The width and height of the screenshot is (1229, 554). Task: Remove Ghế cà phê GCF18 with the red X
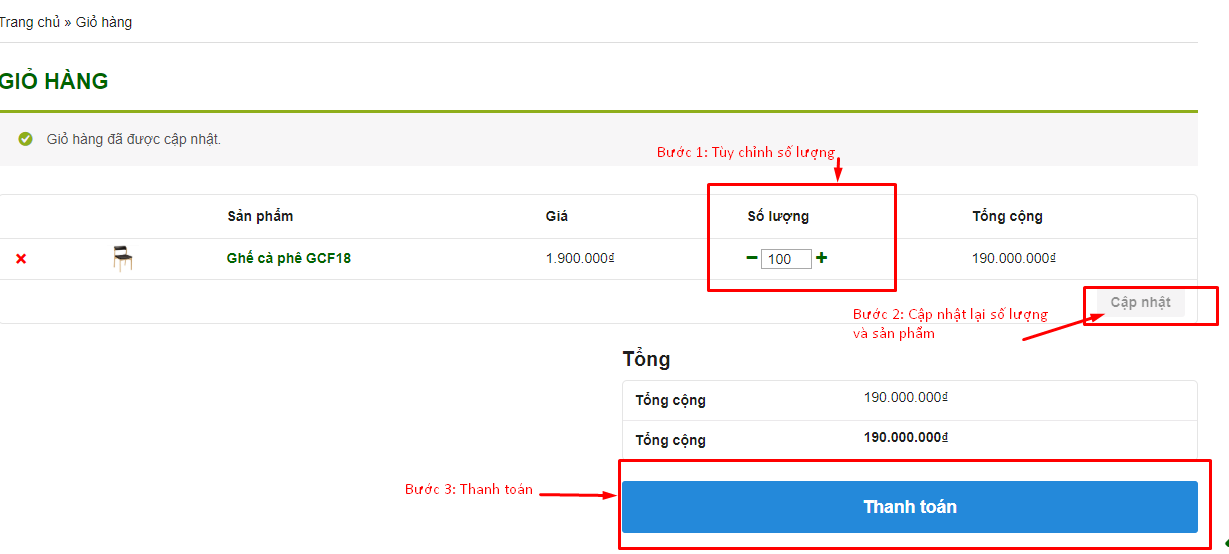point(21,259)
